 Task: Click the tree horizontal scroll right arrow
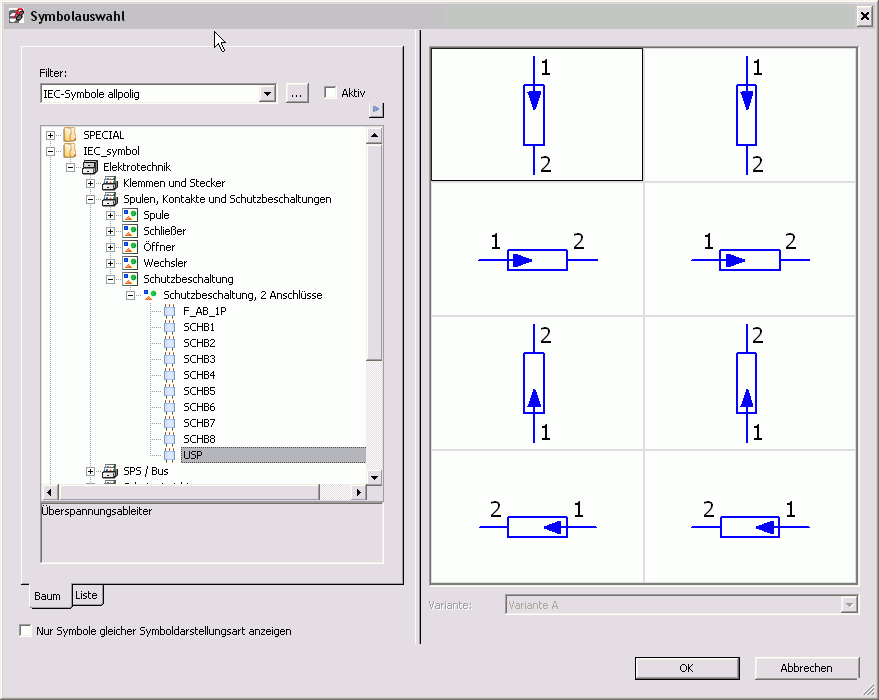[358, 492]
